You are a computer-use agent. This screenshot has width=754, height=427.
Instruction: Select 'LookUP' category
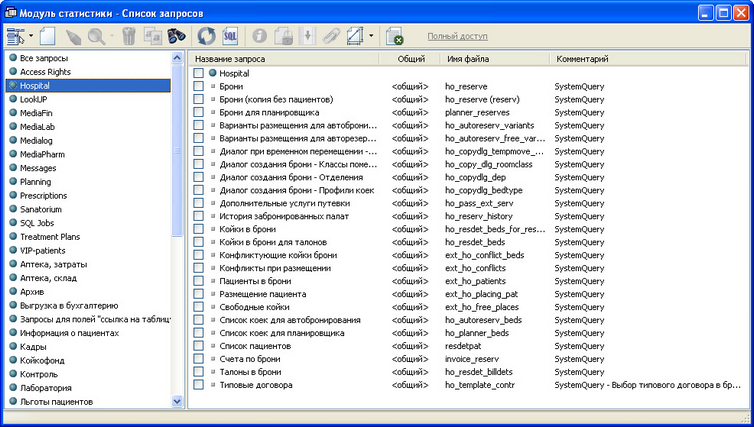33,100
